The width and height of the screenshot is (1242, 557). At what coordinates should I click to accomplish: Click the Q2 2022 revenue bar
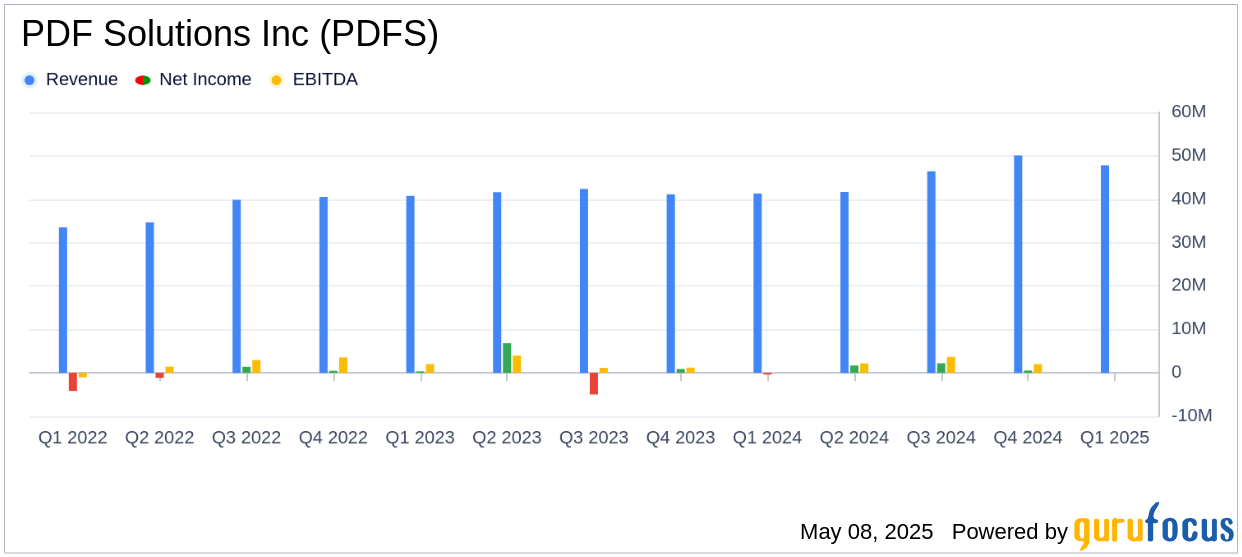(150, 298)
